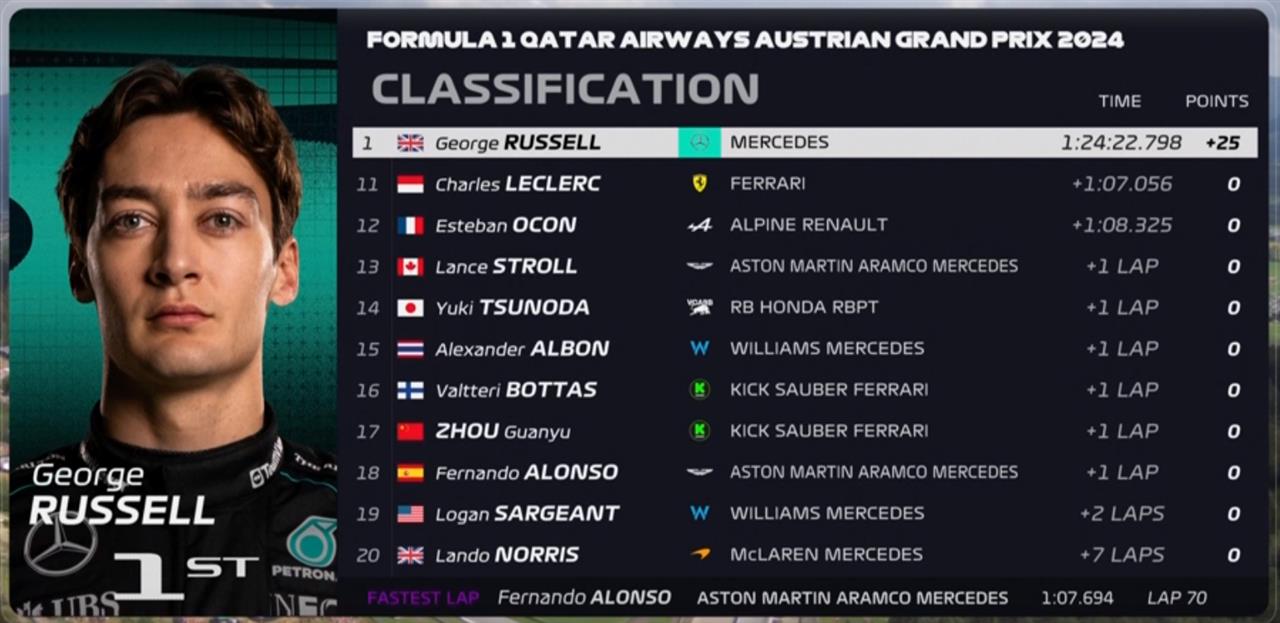Click the Japanese flag by Tsunoda
The height and width of the screenshot is (623, 1280).
coord(410,308)
